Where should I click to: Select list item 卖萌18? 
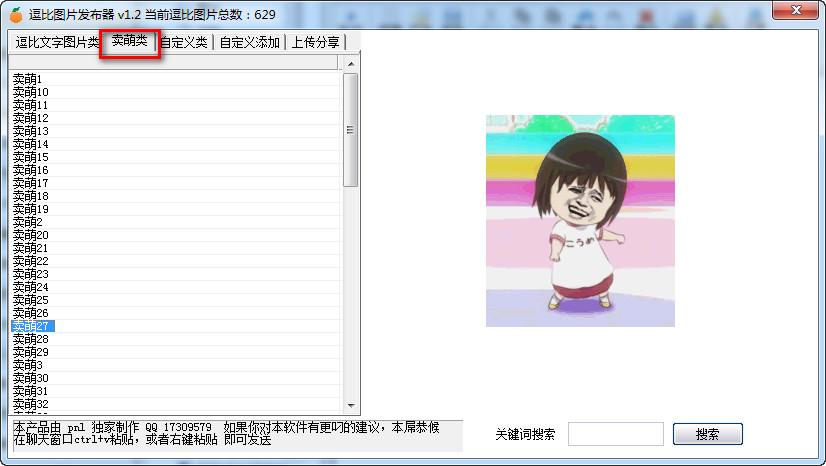point(31,196)
